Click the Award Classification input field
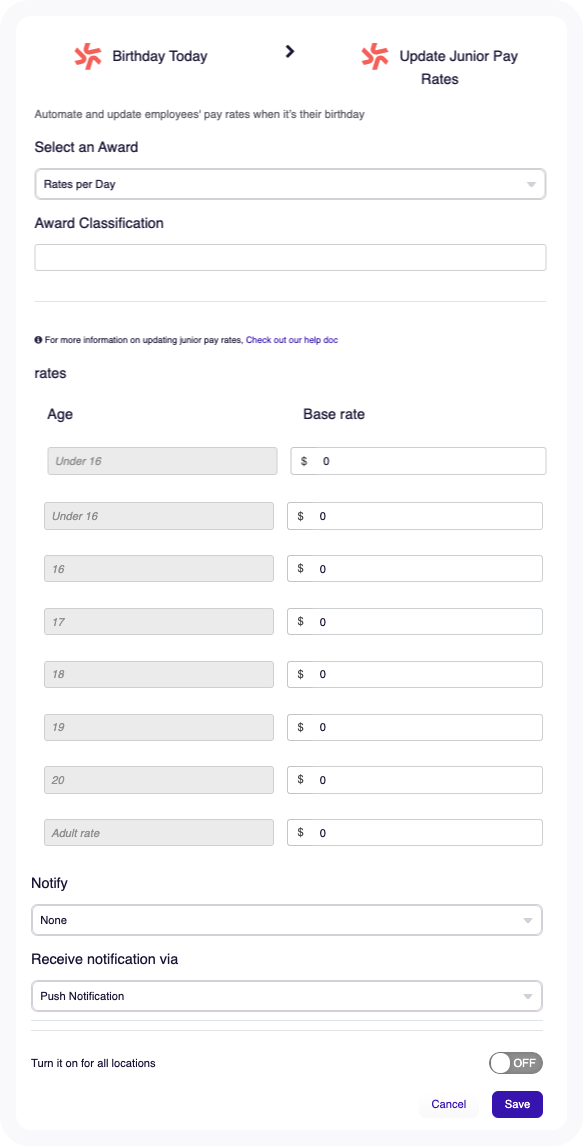583x1146 pixels. pyautogui.click(x=290, y=257)
